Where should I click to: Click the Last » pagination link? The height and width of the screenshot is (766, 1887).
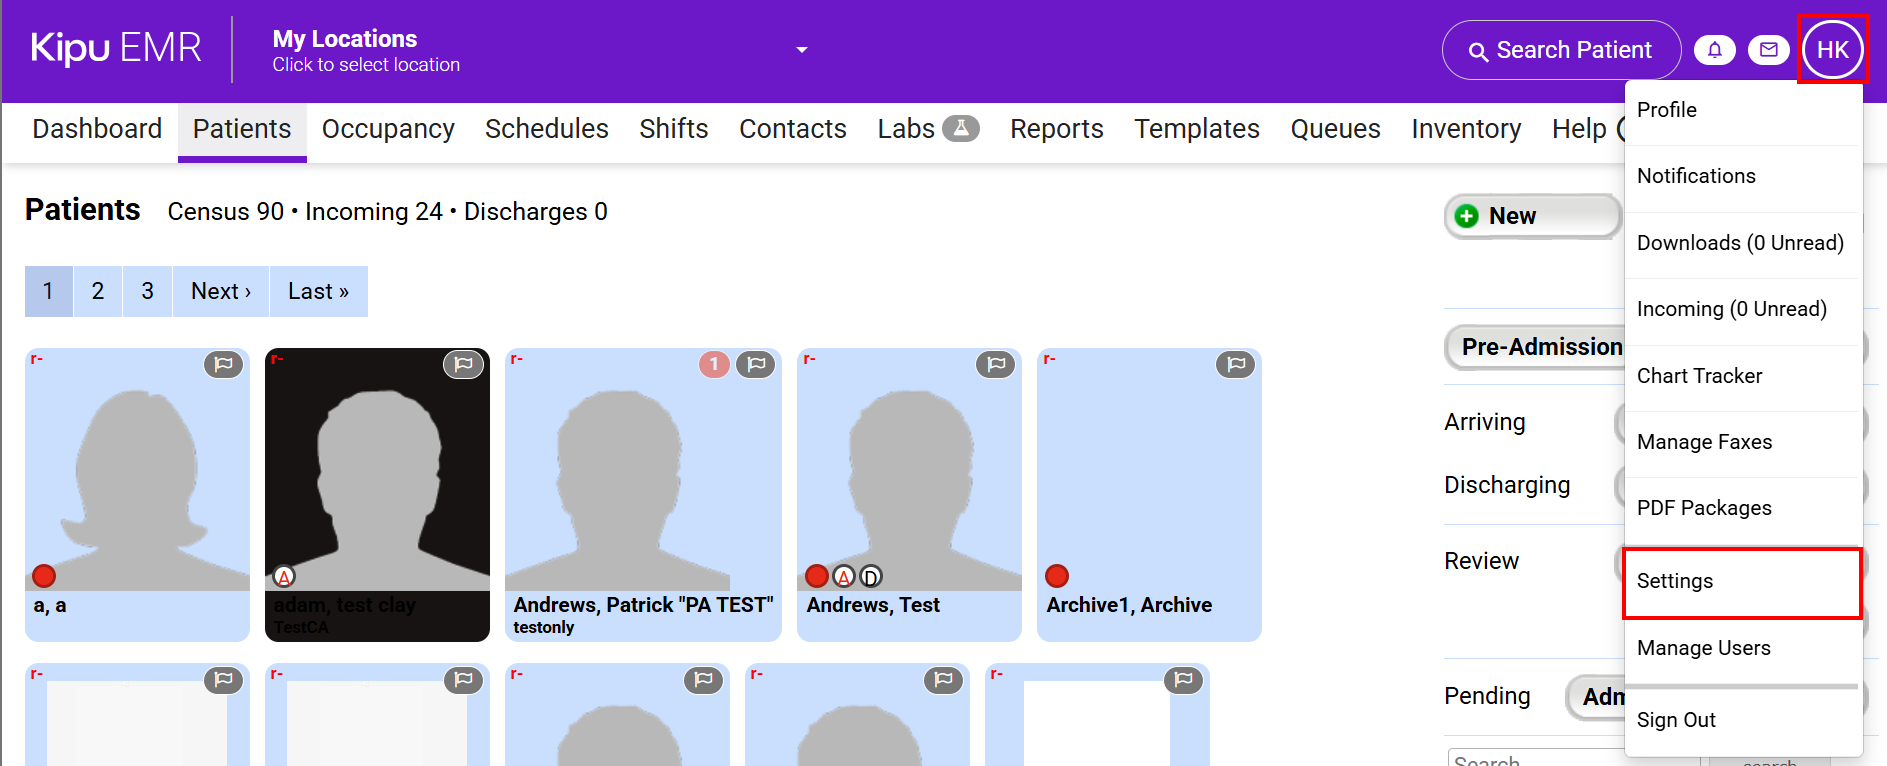tap(318, 291)
